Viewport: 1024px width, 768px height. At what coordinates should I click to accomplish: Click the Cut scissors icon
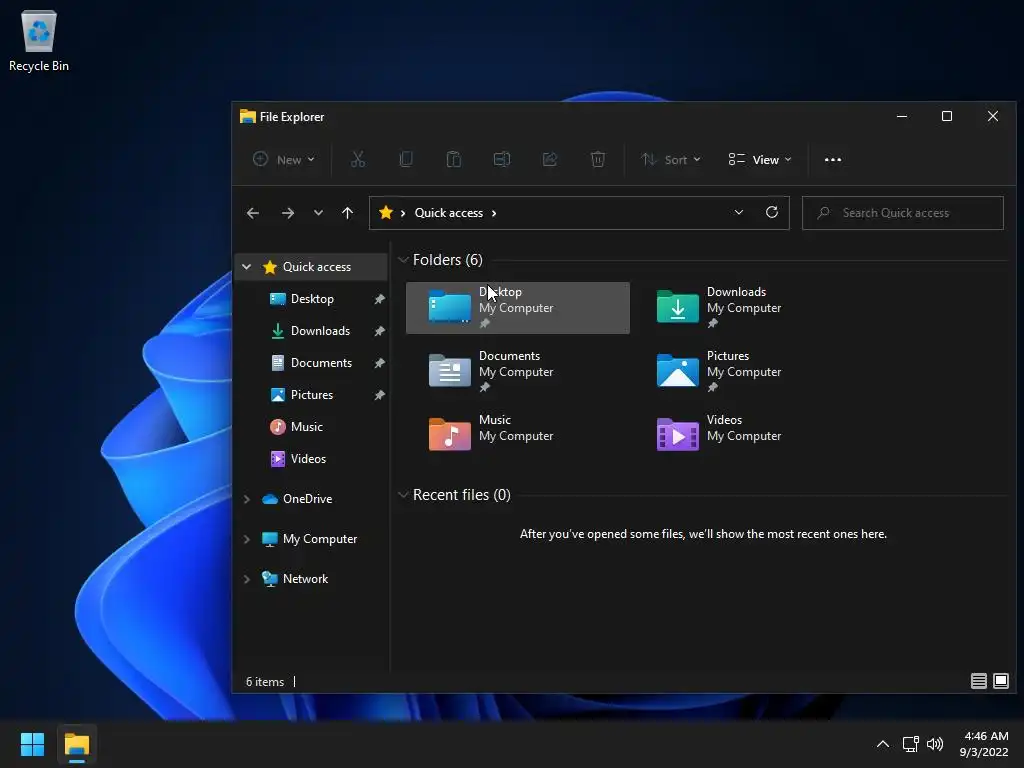pyautogui.click(x=358, y=159)
